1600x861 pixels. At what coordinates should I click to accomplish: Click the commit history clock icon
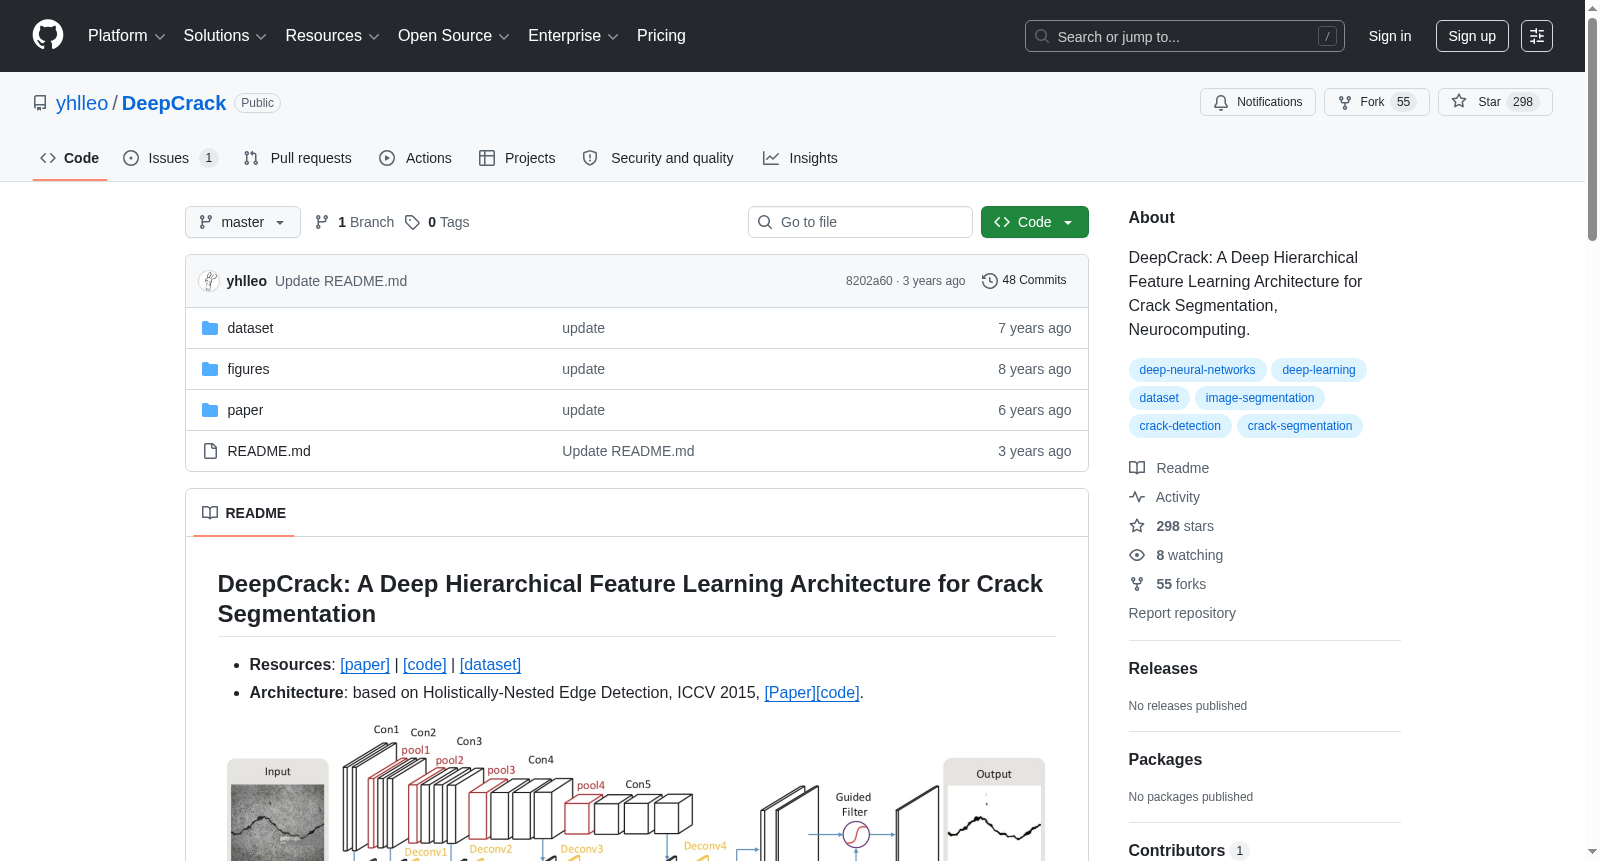[990, 281]
